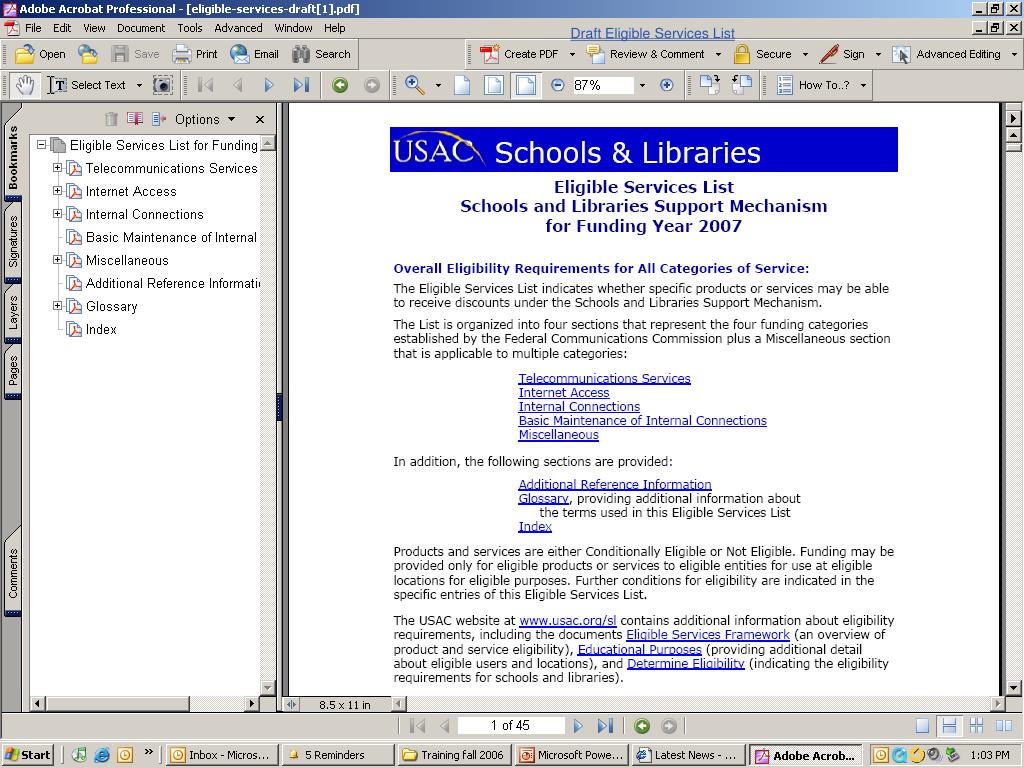1024x768 pixels.
Task: Click the Determine Eligibility link
Action: click(686, 664)
